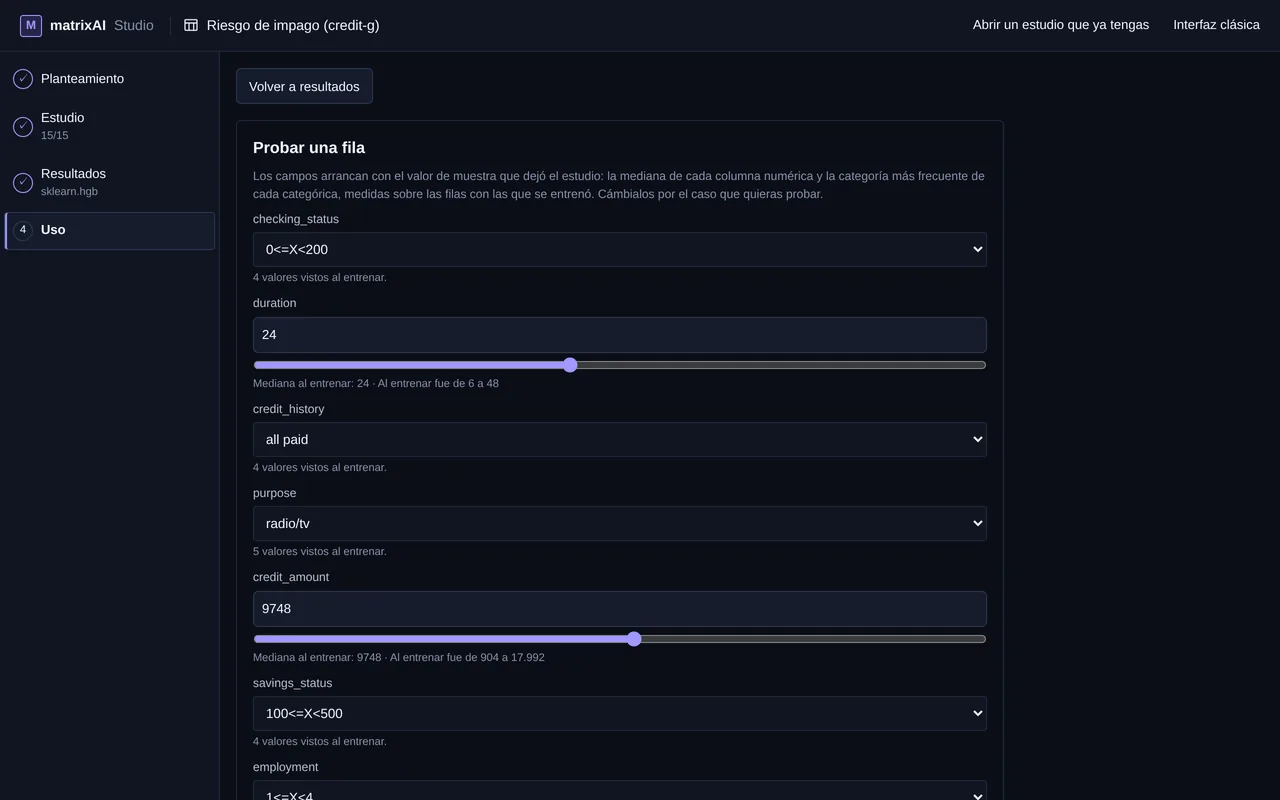The height and width of the screenshot is (800, 1280).
Task: Open the savings_status dropdown
Action: (x=620, y=714)
